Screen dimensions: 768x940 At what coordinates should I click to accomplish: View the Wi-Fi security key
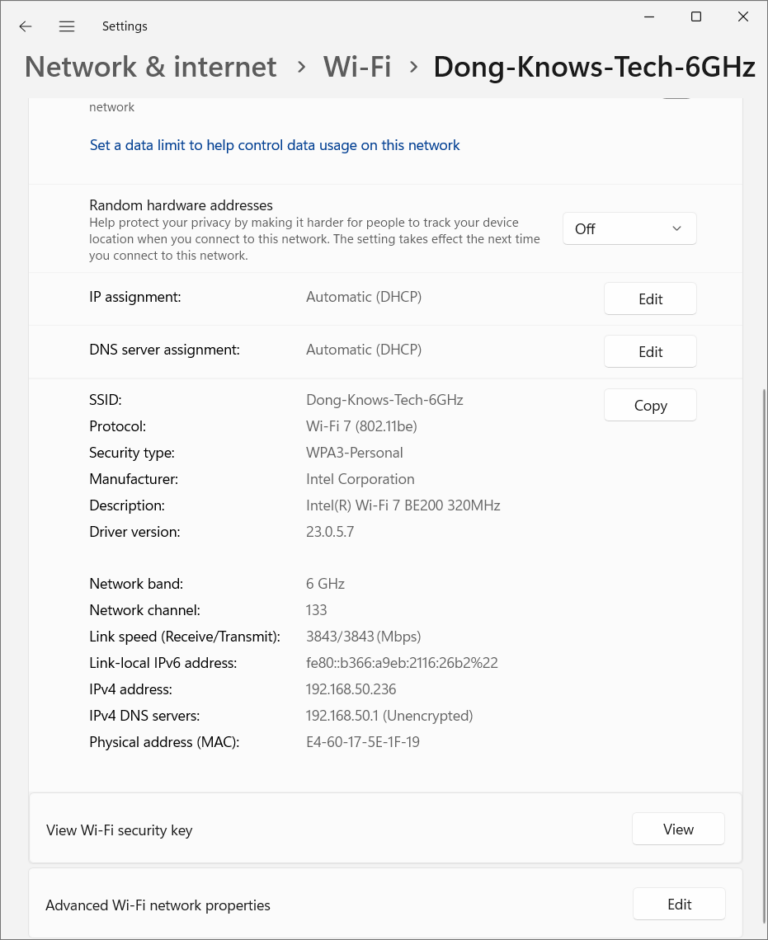click(678, 829)
